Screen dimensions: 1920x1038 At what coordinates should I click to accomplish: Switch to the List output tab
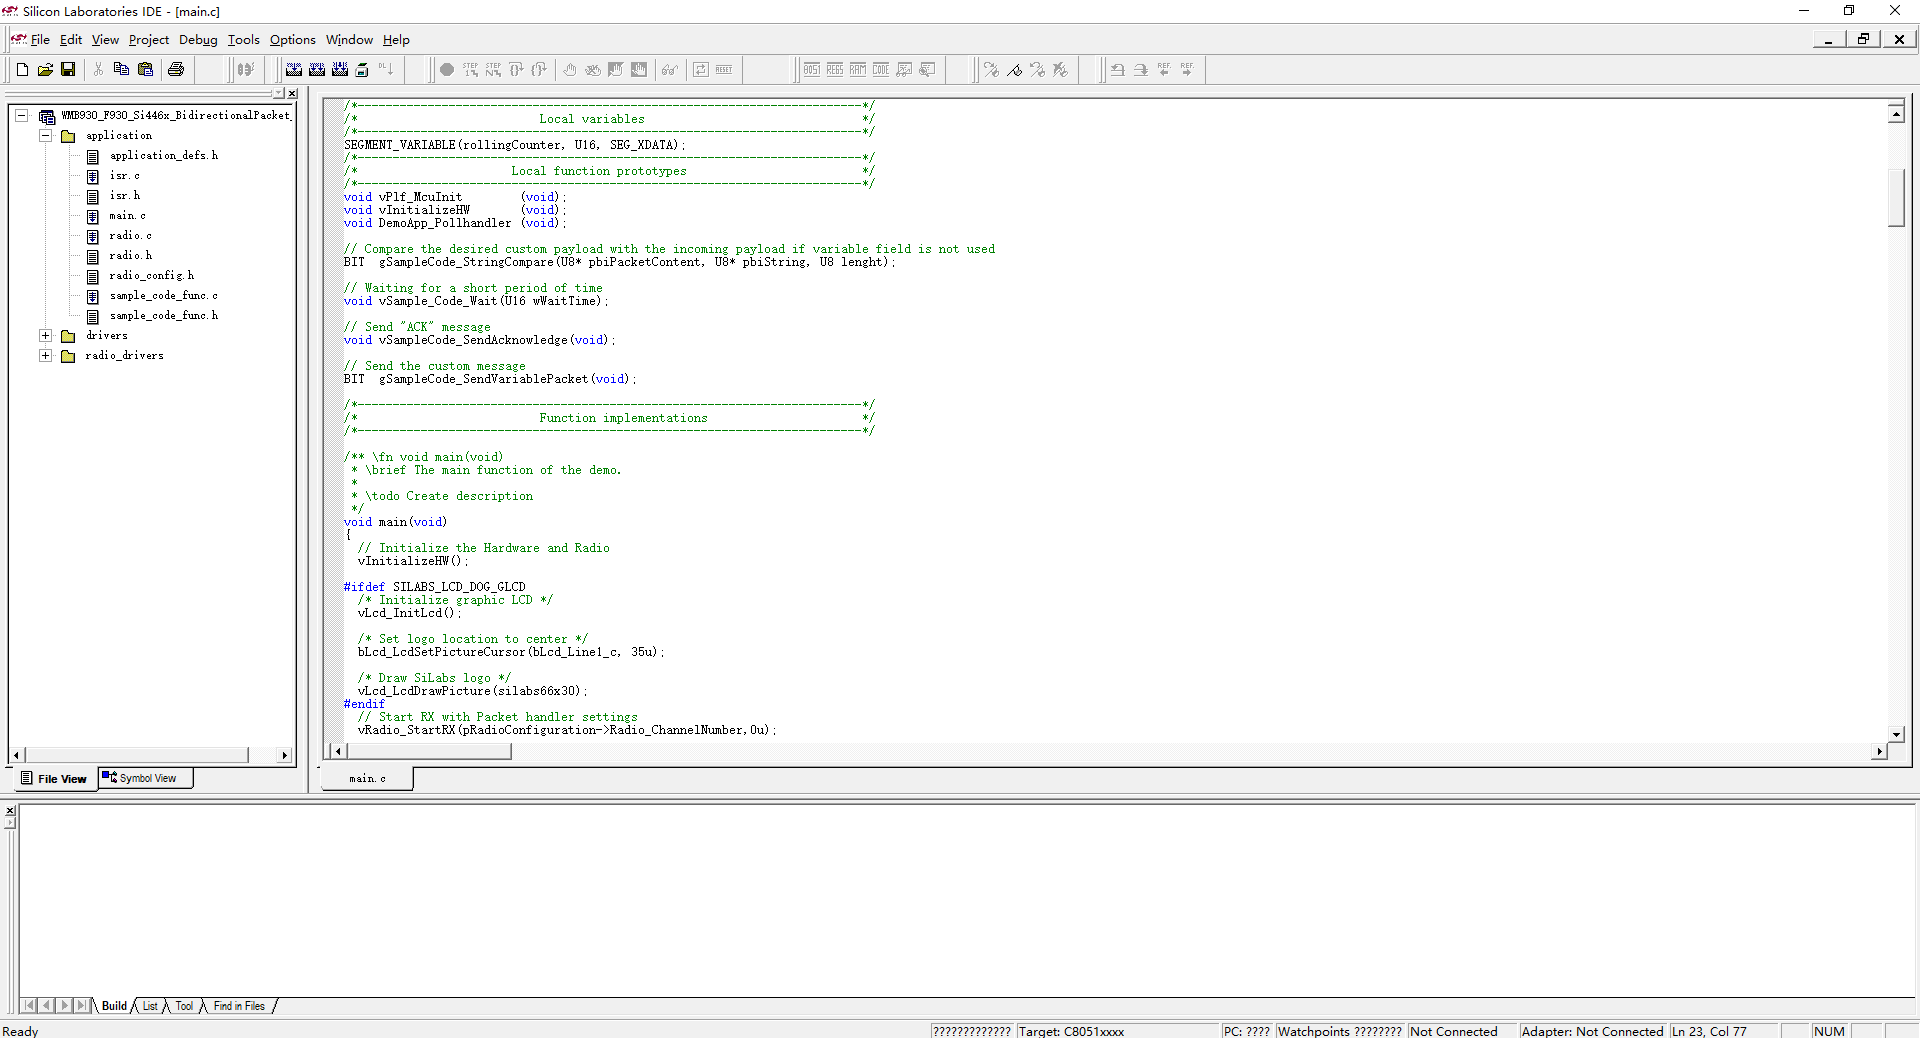pos(150,1006)
